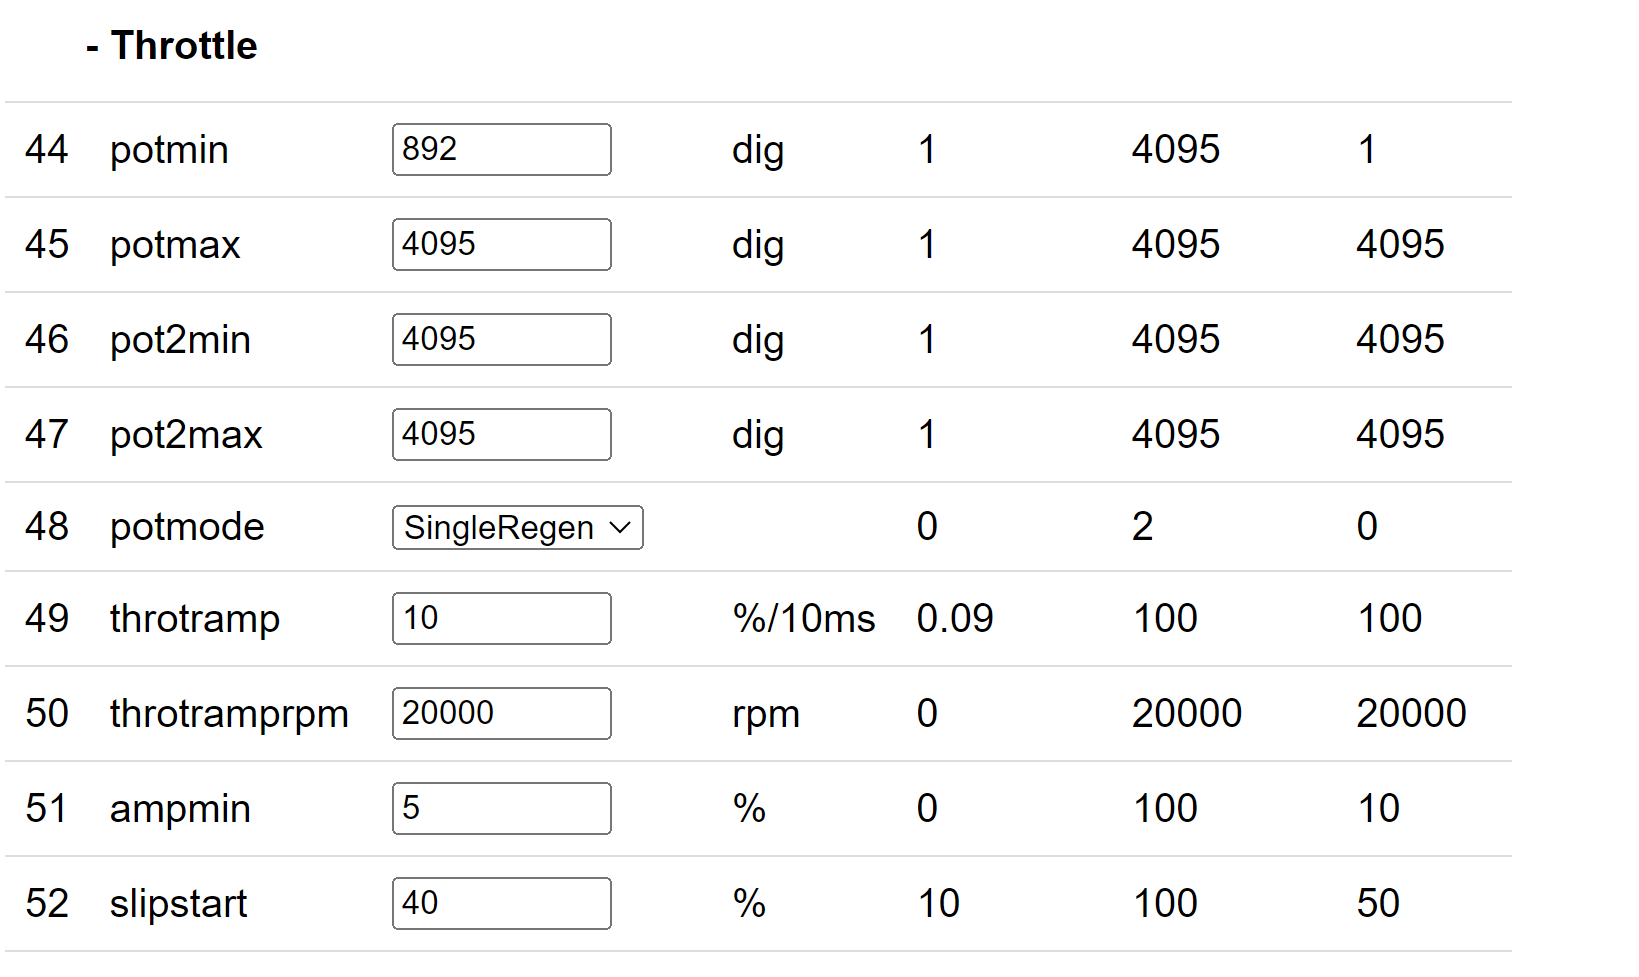Click the throtramp %/10ms unit text

pos(804,619)
